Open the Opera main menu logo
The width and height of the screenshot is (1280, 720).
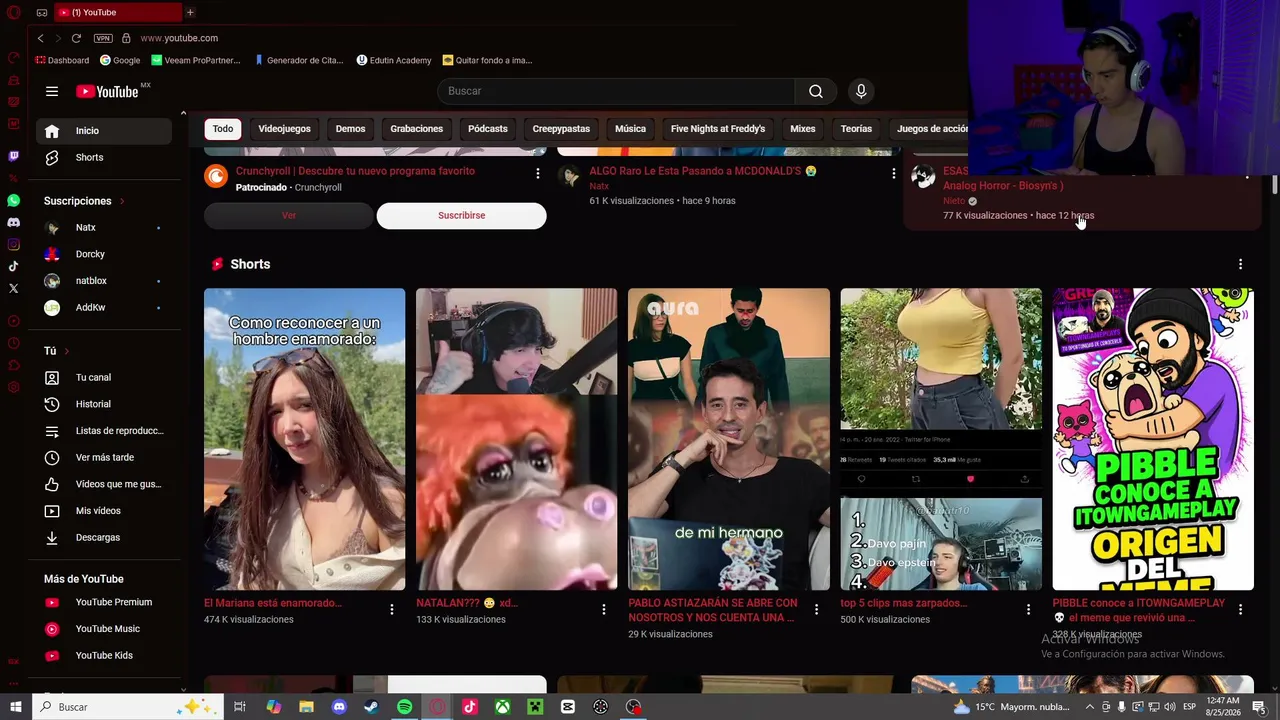click(13, 12)
